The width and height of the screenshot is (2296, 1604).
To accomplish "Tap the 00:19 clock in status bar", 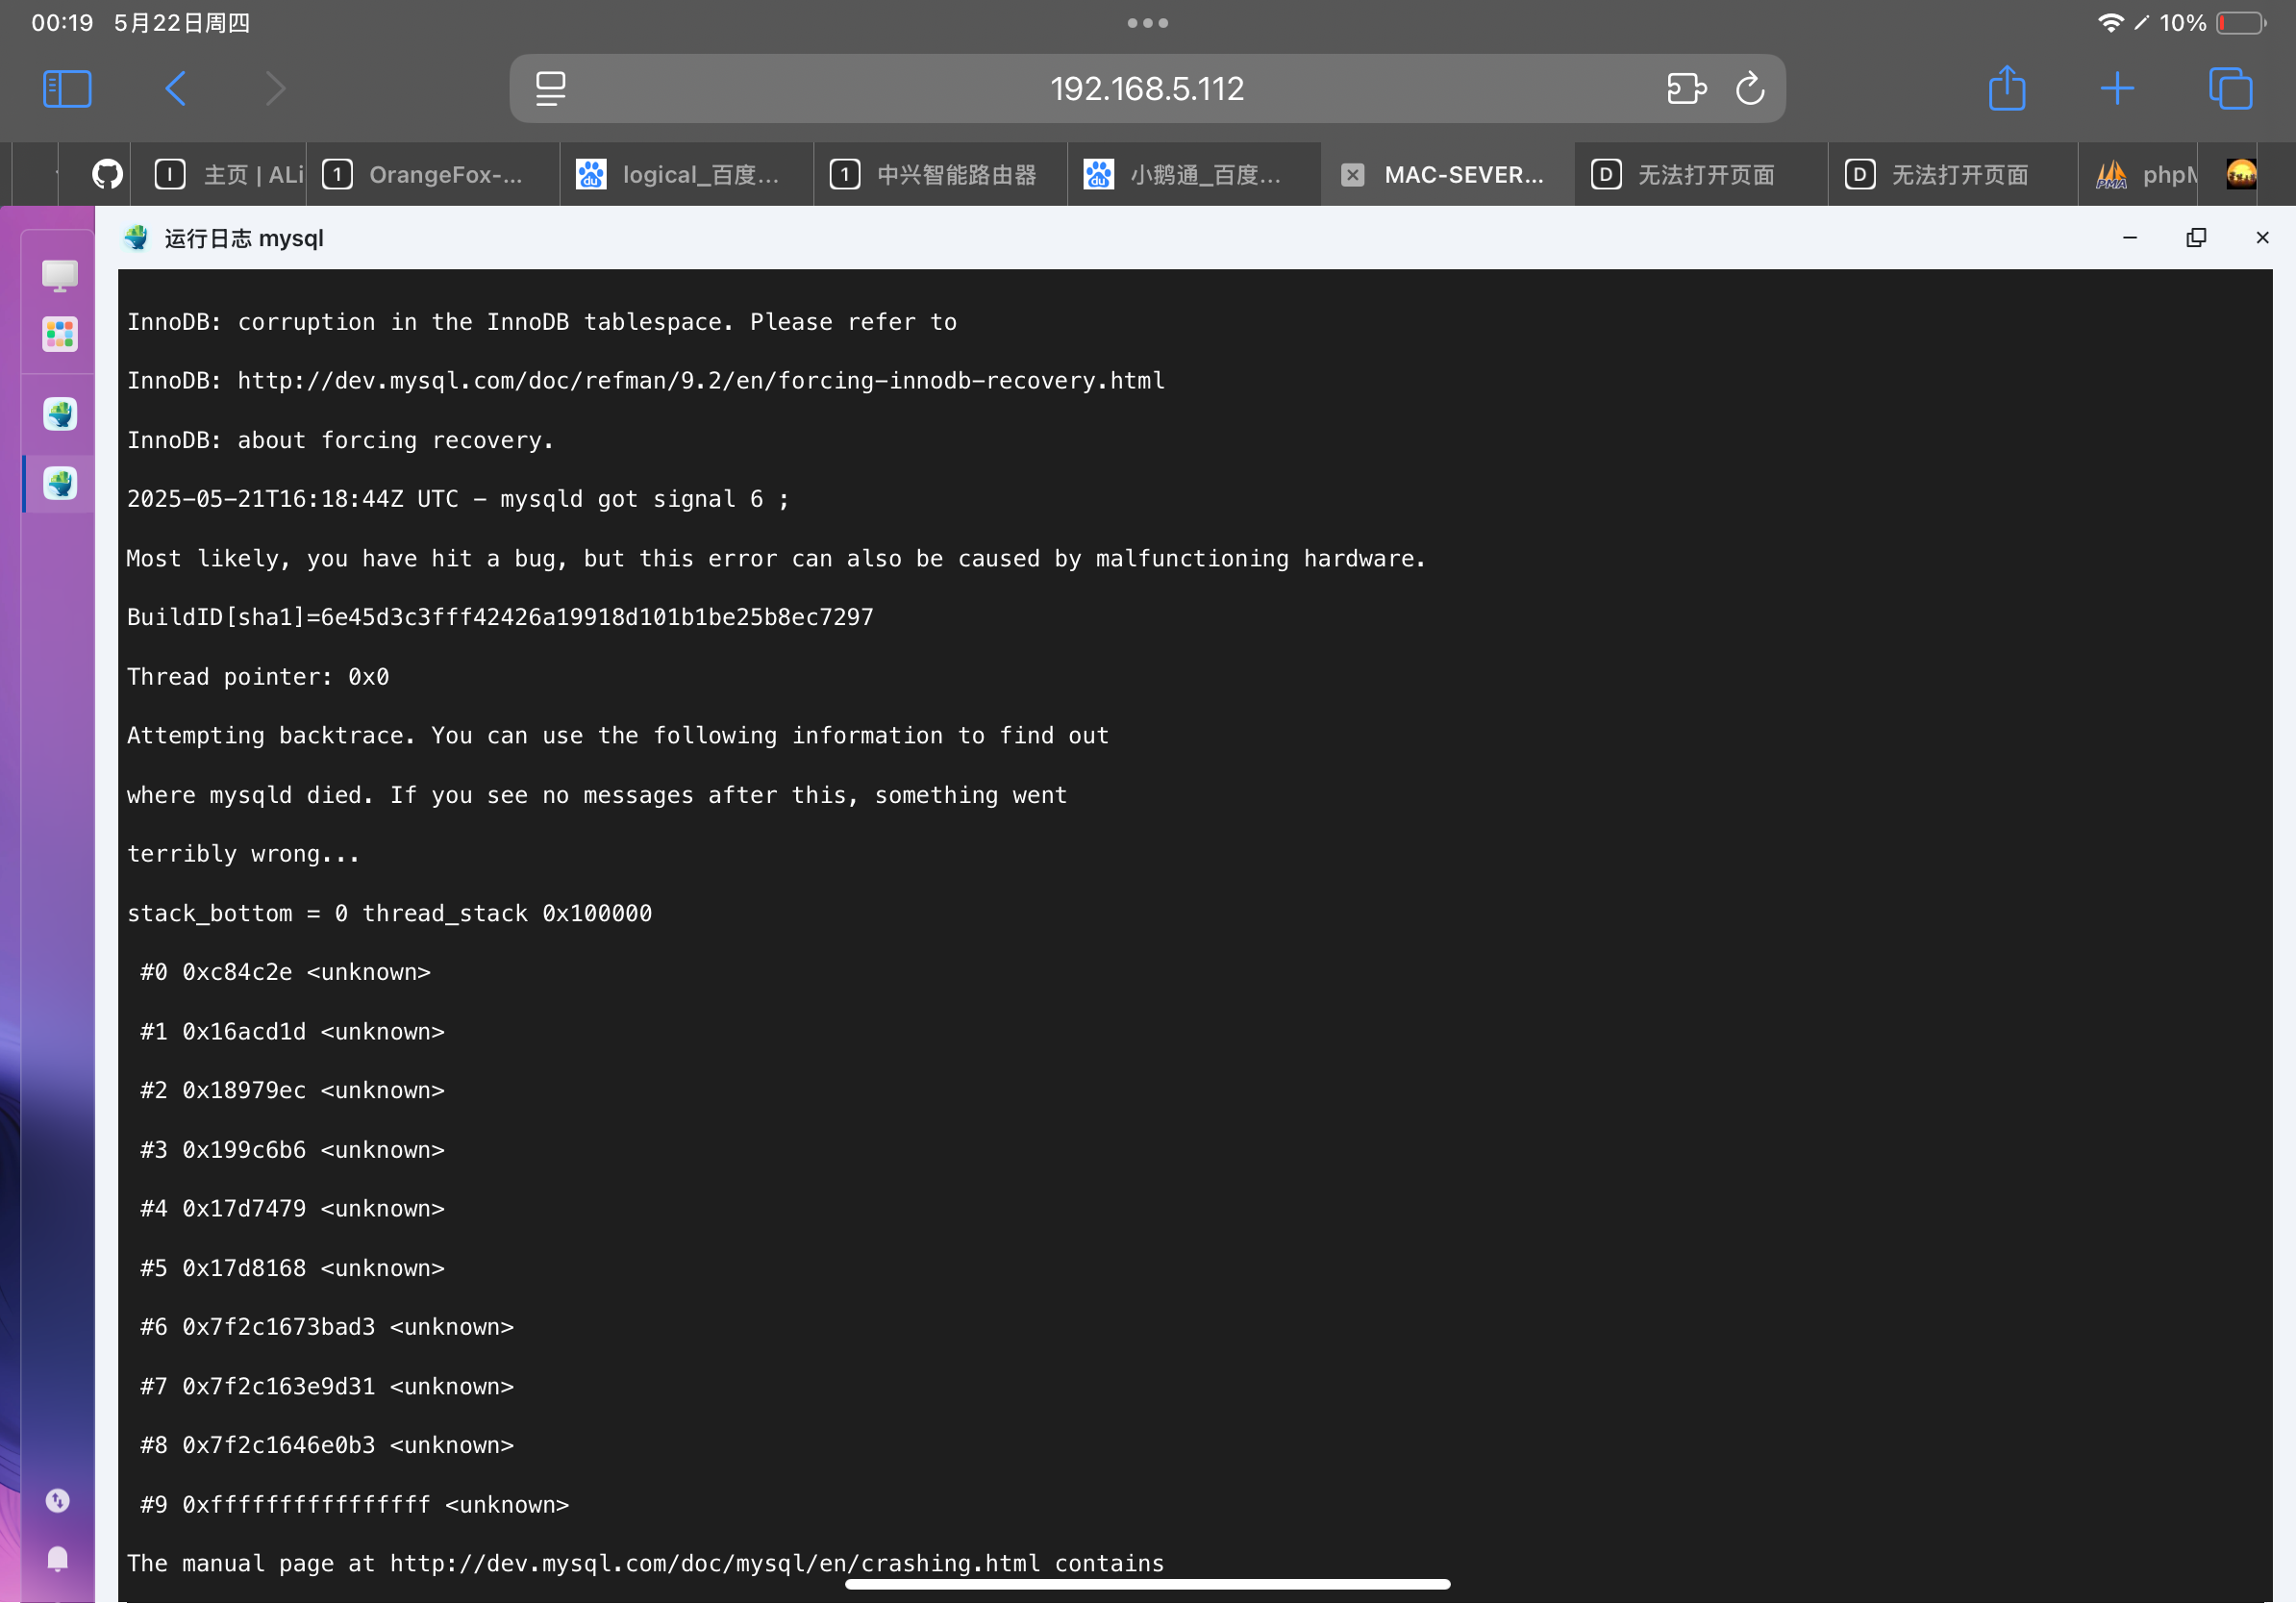I will 62,22.
